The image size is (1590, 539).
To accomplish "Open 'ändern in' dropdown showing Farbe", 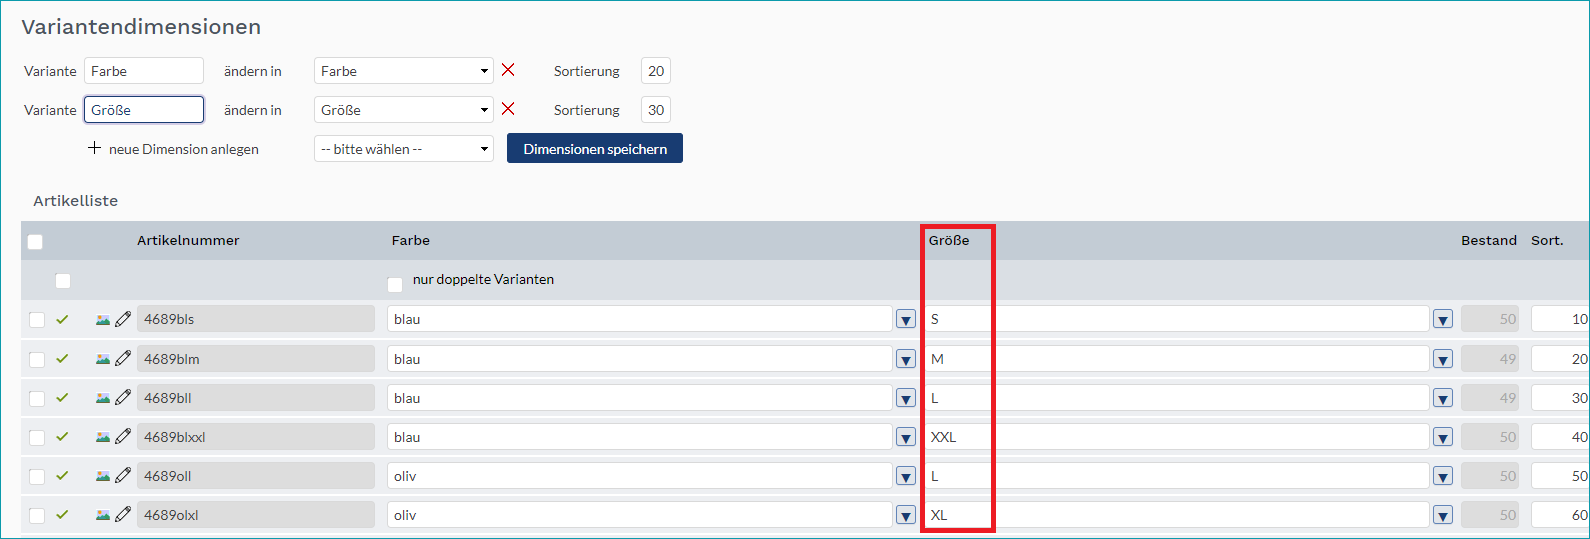I will tap(404, 71).
